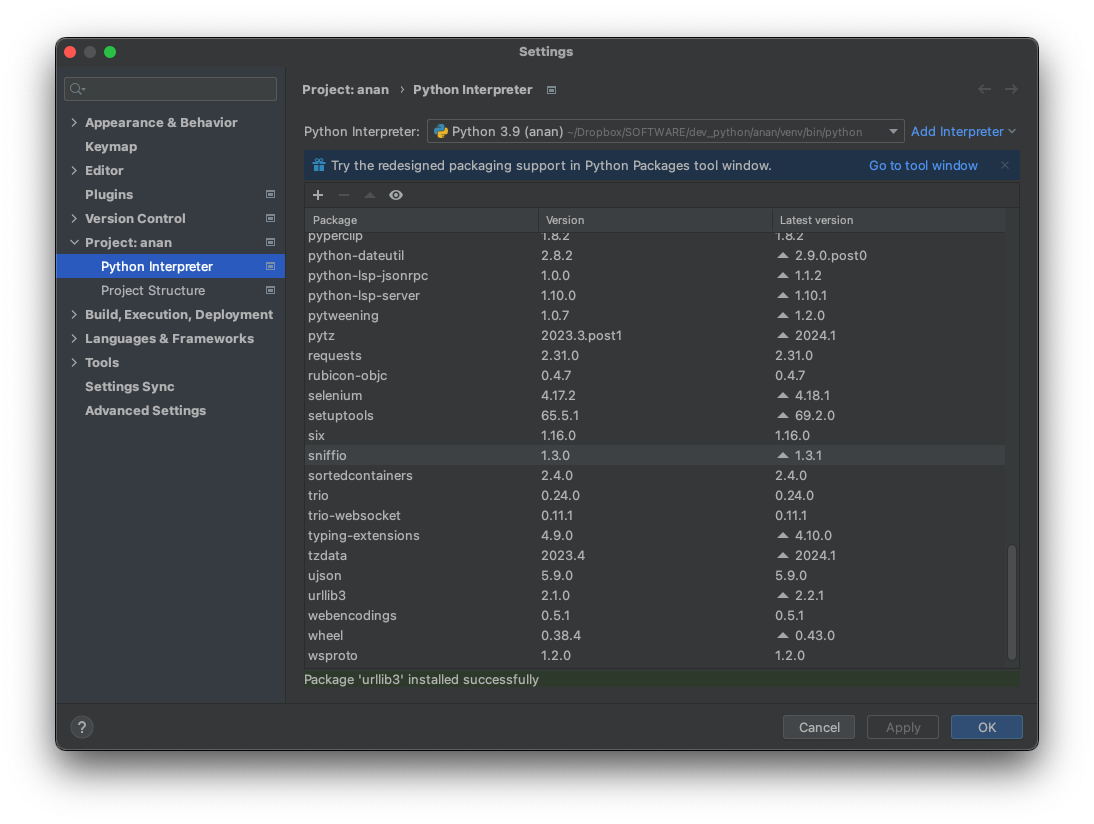
Task: Click the package list vertical scrollbar
Action: (1012, 602)
